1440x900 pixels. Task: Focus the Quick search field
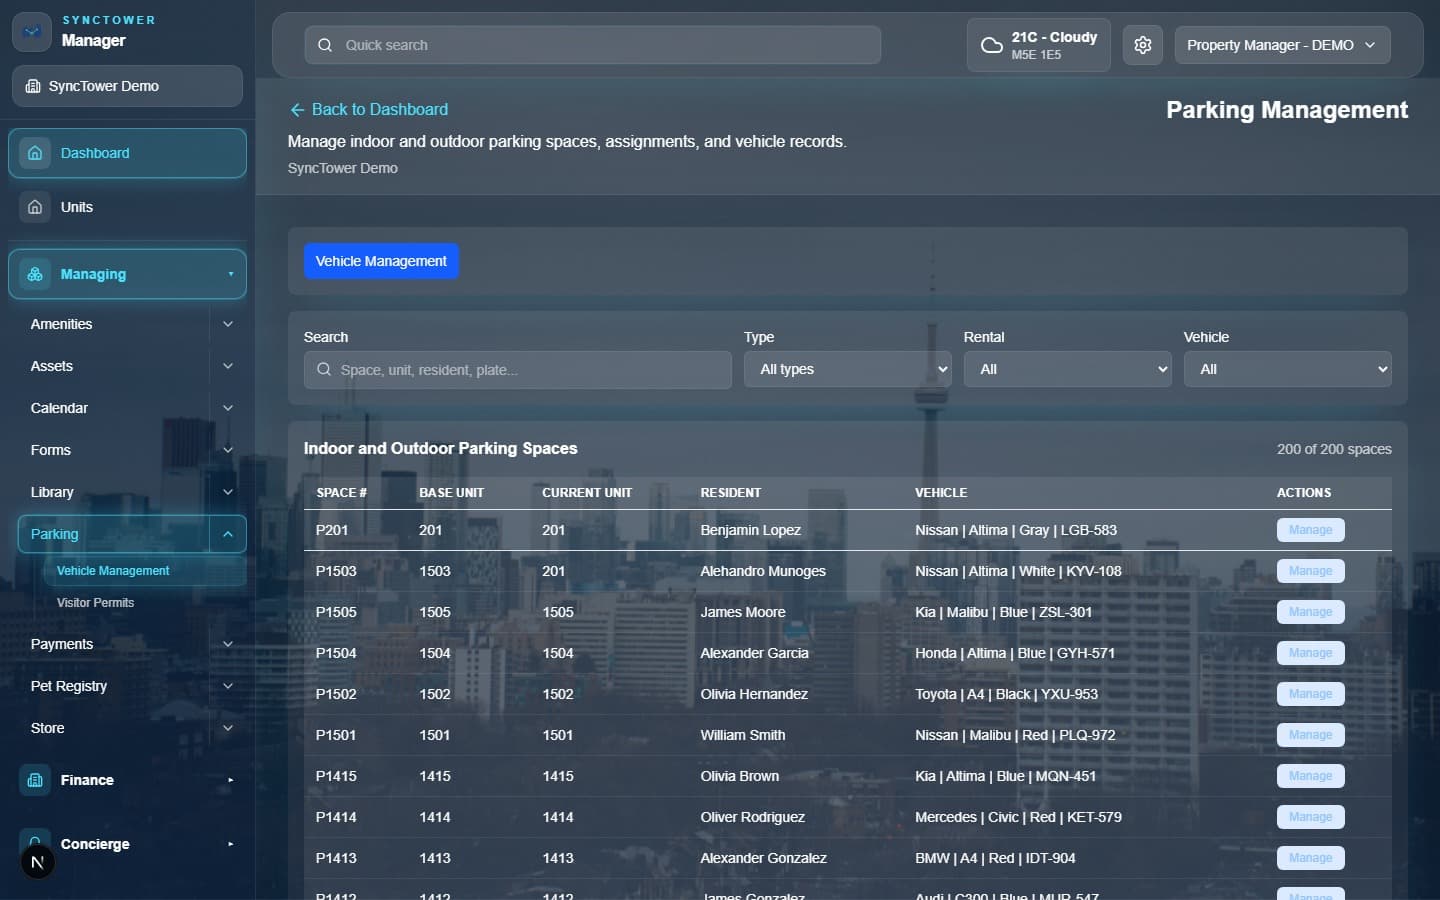(x=592, y=45)
